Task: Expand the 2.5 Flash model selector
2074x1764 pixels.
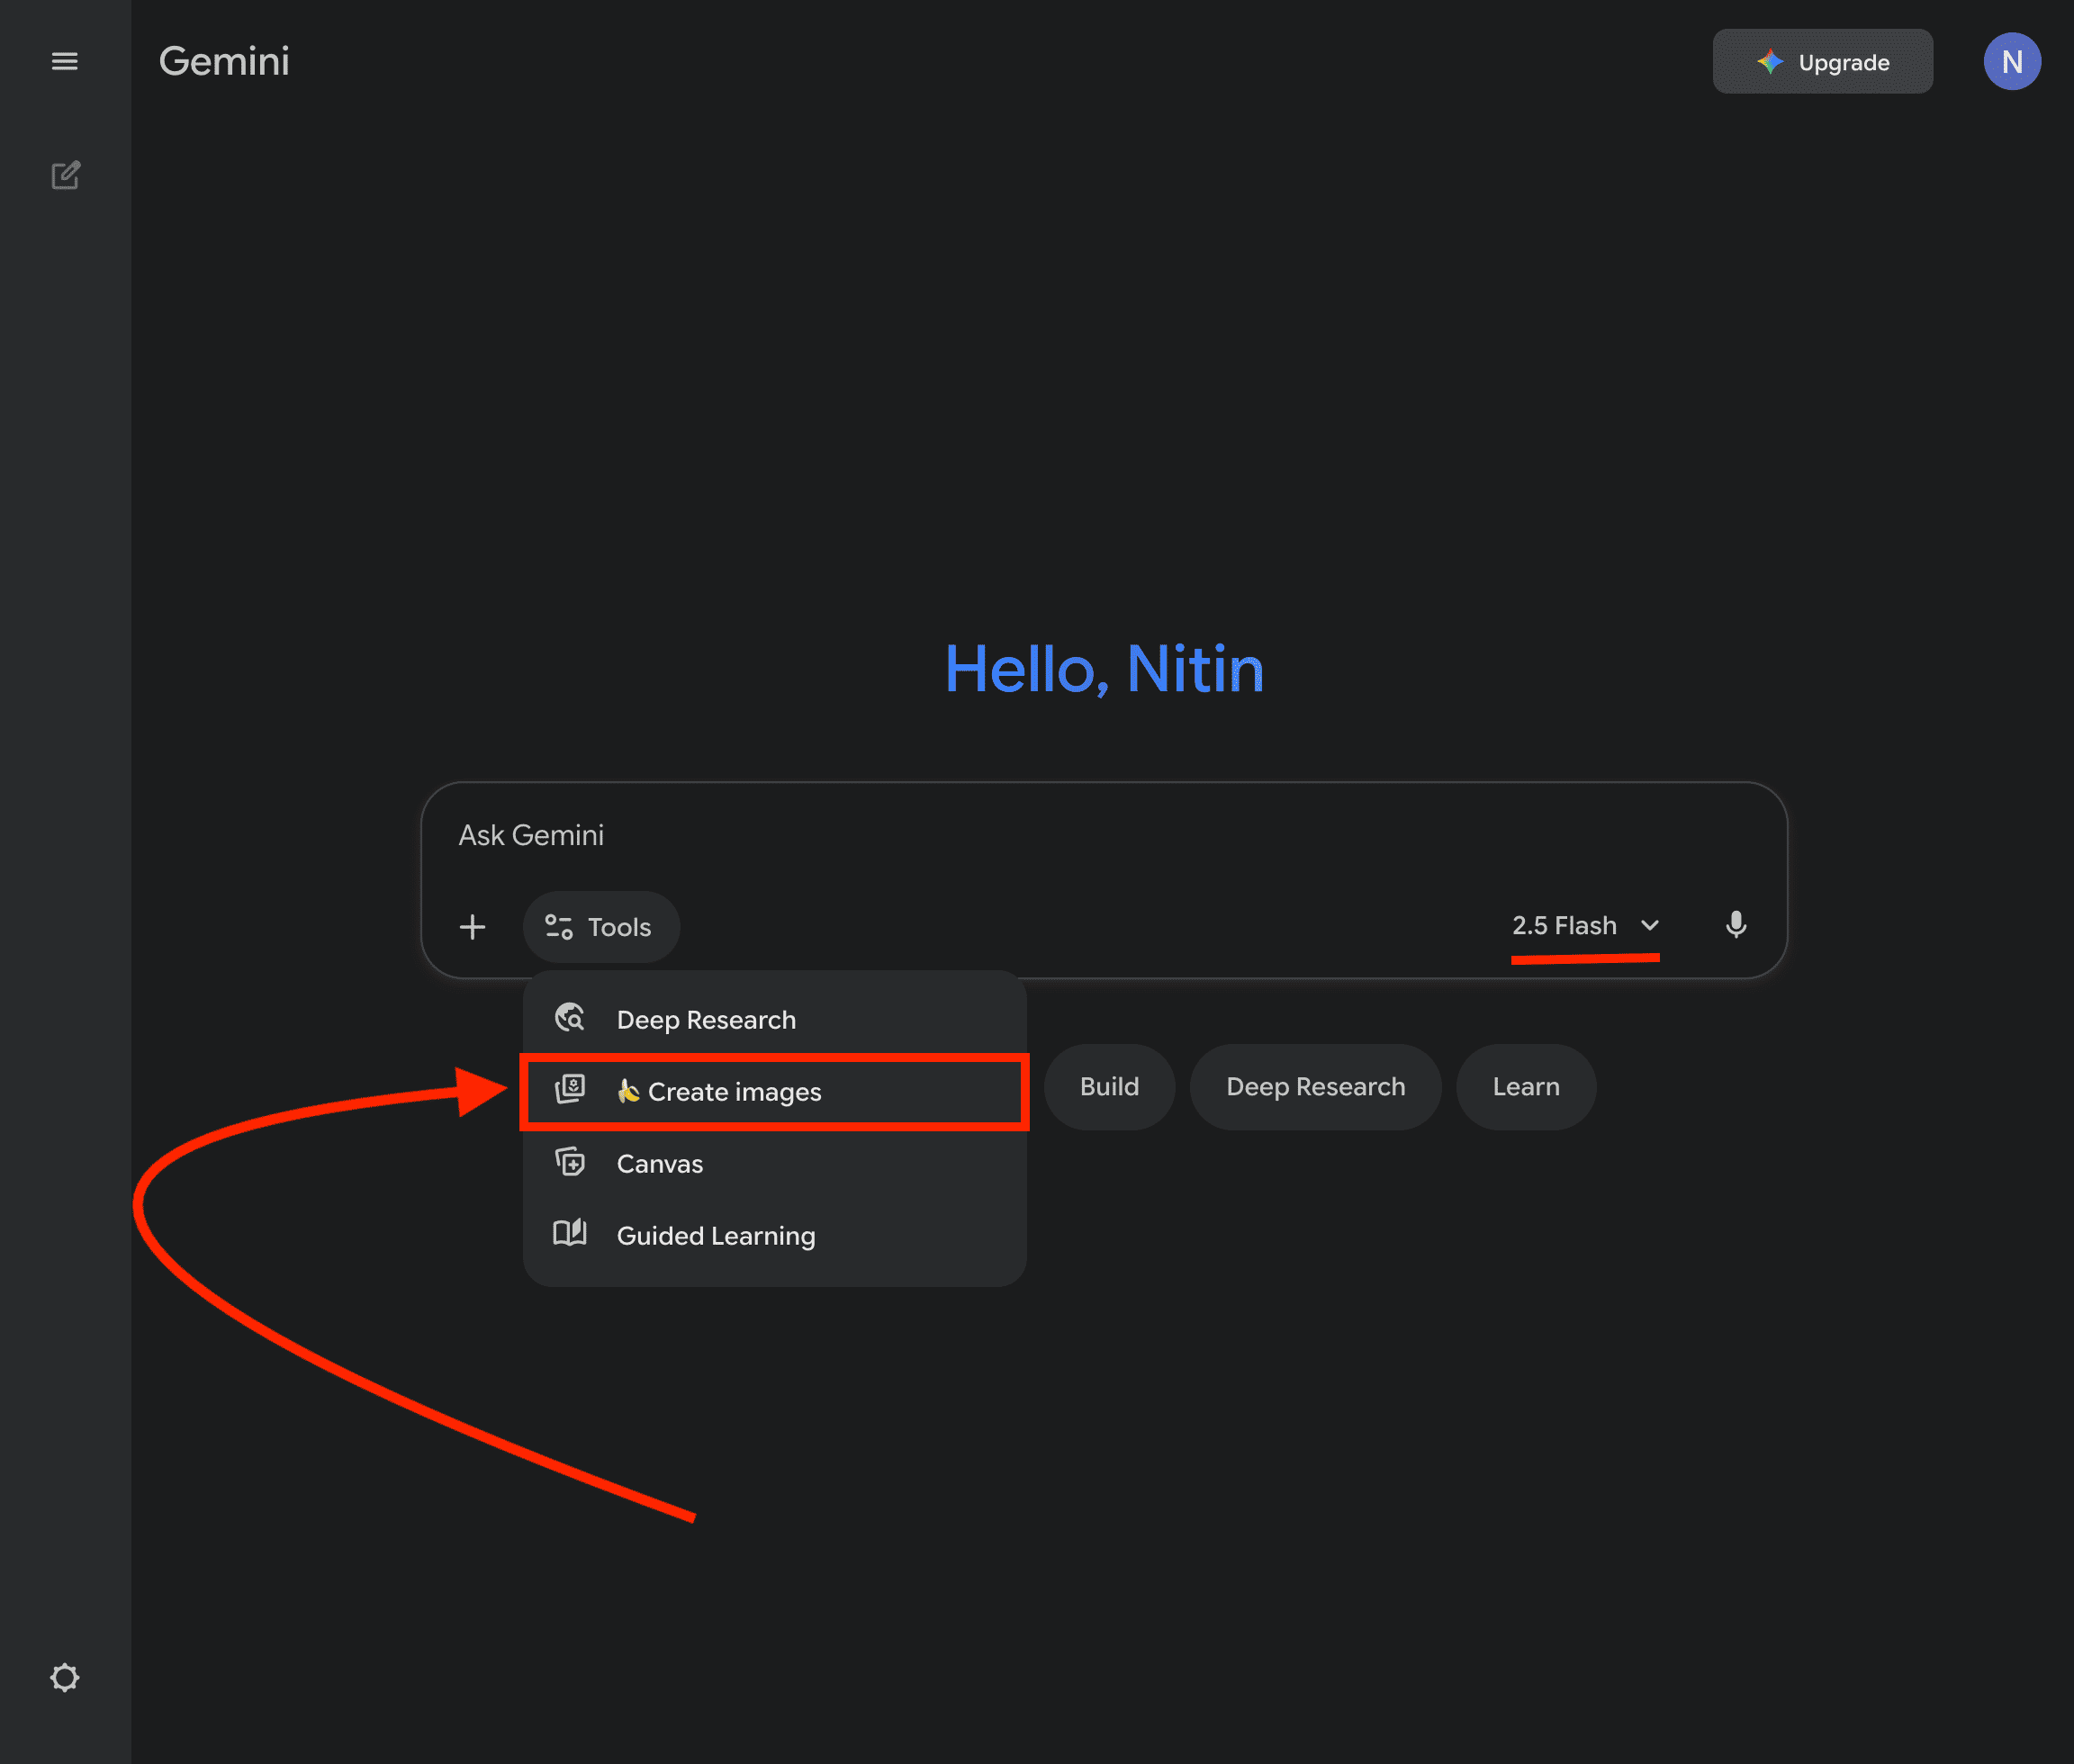Action: (x=1565, y=926)
